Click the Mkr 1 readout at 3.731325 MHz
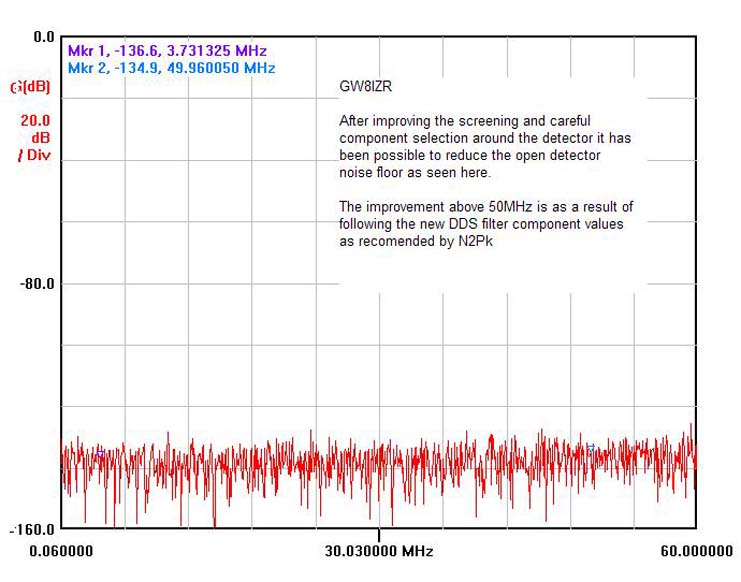Image resolution: width=741 pixels, height=582 pixels. (167, 50)
